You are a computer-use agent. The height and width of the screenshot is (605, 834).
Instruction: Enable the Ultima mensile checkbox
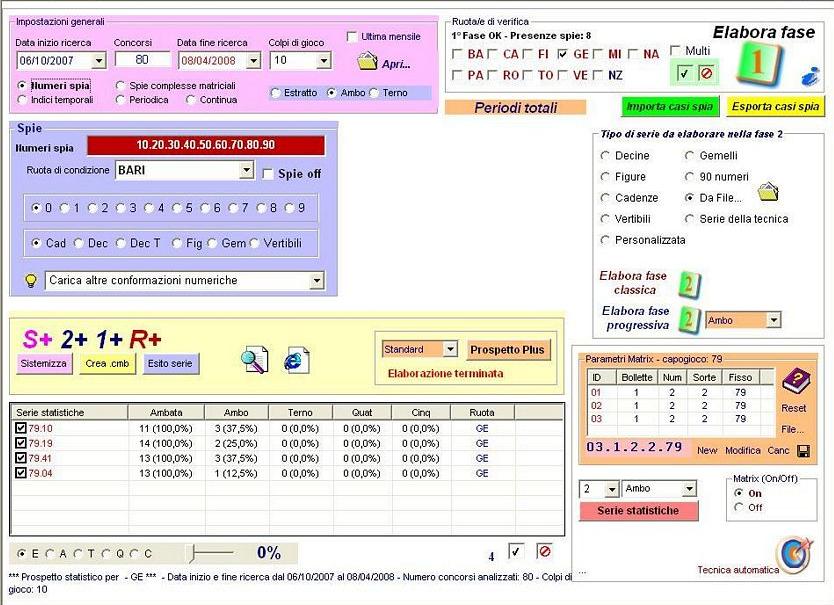tap(352, 37)
